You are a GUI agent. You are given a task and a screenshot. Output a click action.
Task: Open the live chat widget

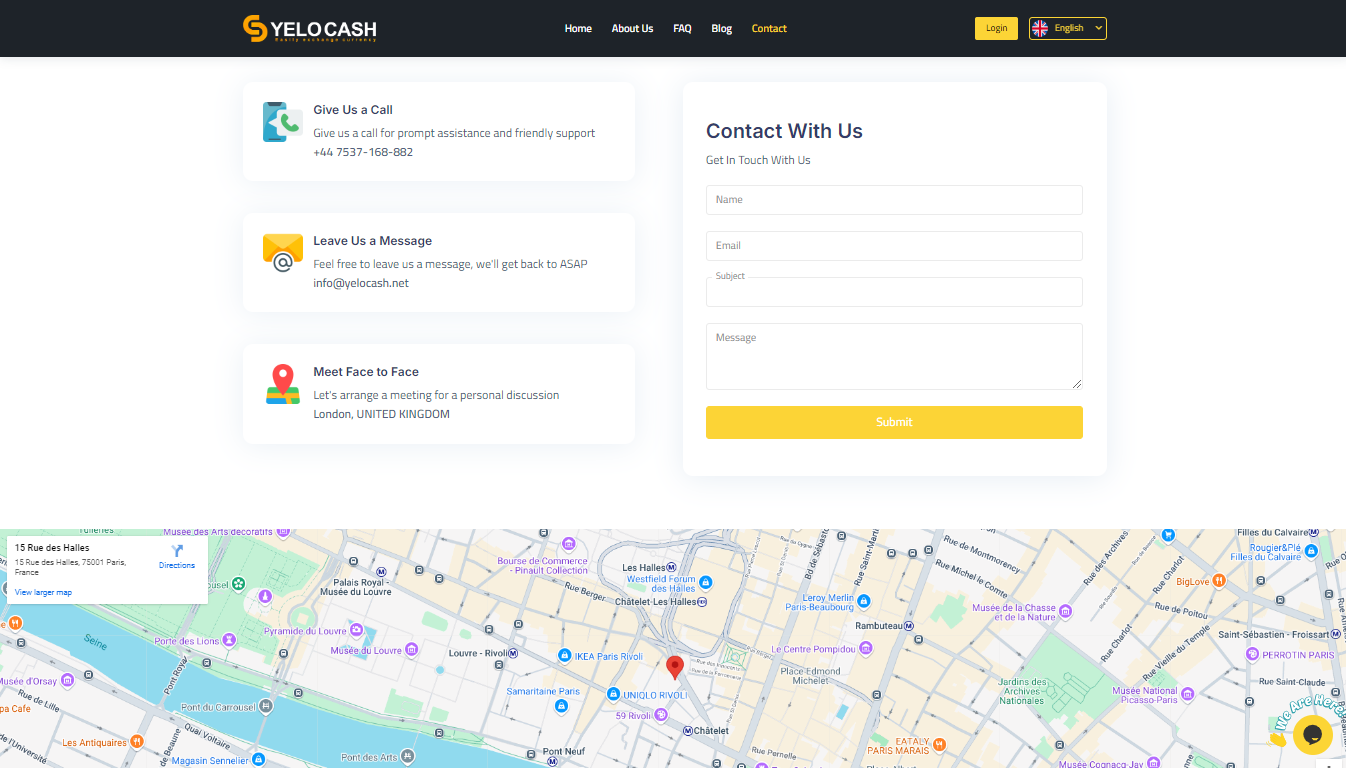pyautogui.click(x=1312, y=735)
